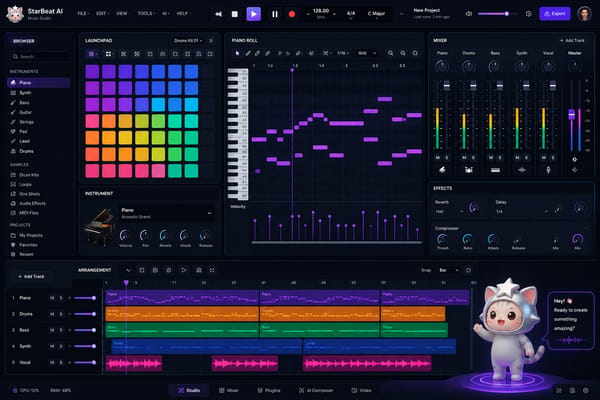The height and width of the screenshot is (400, 600).
Task: Click Add Track in the Mixer panel
Action: [572, 41]
